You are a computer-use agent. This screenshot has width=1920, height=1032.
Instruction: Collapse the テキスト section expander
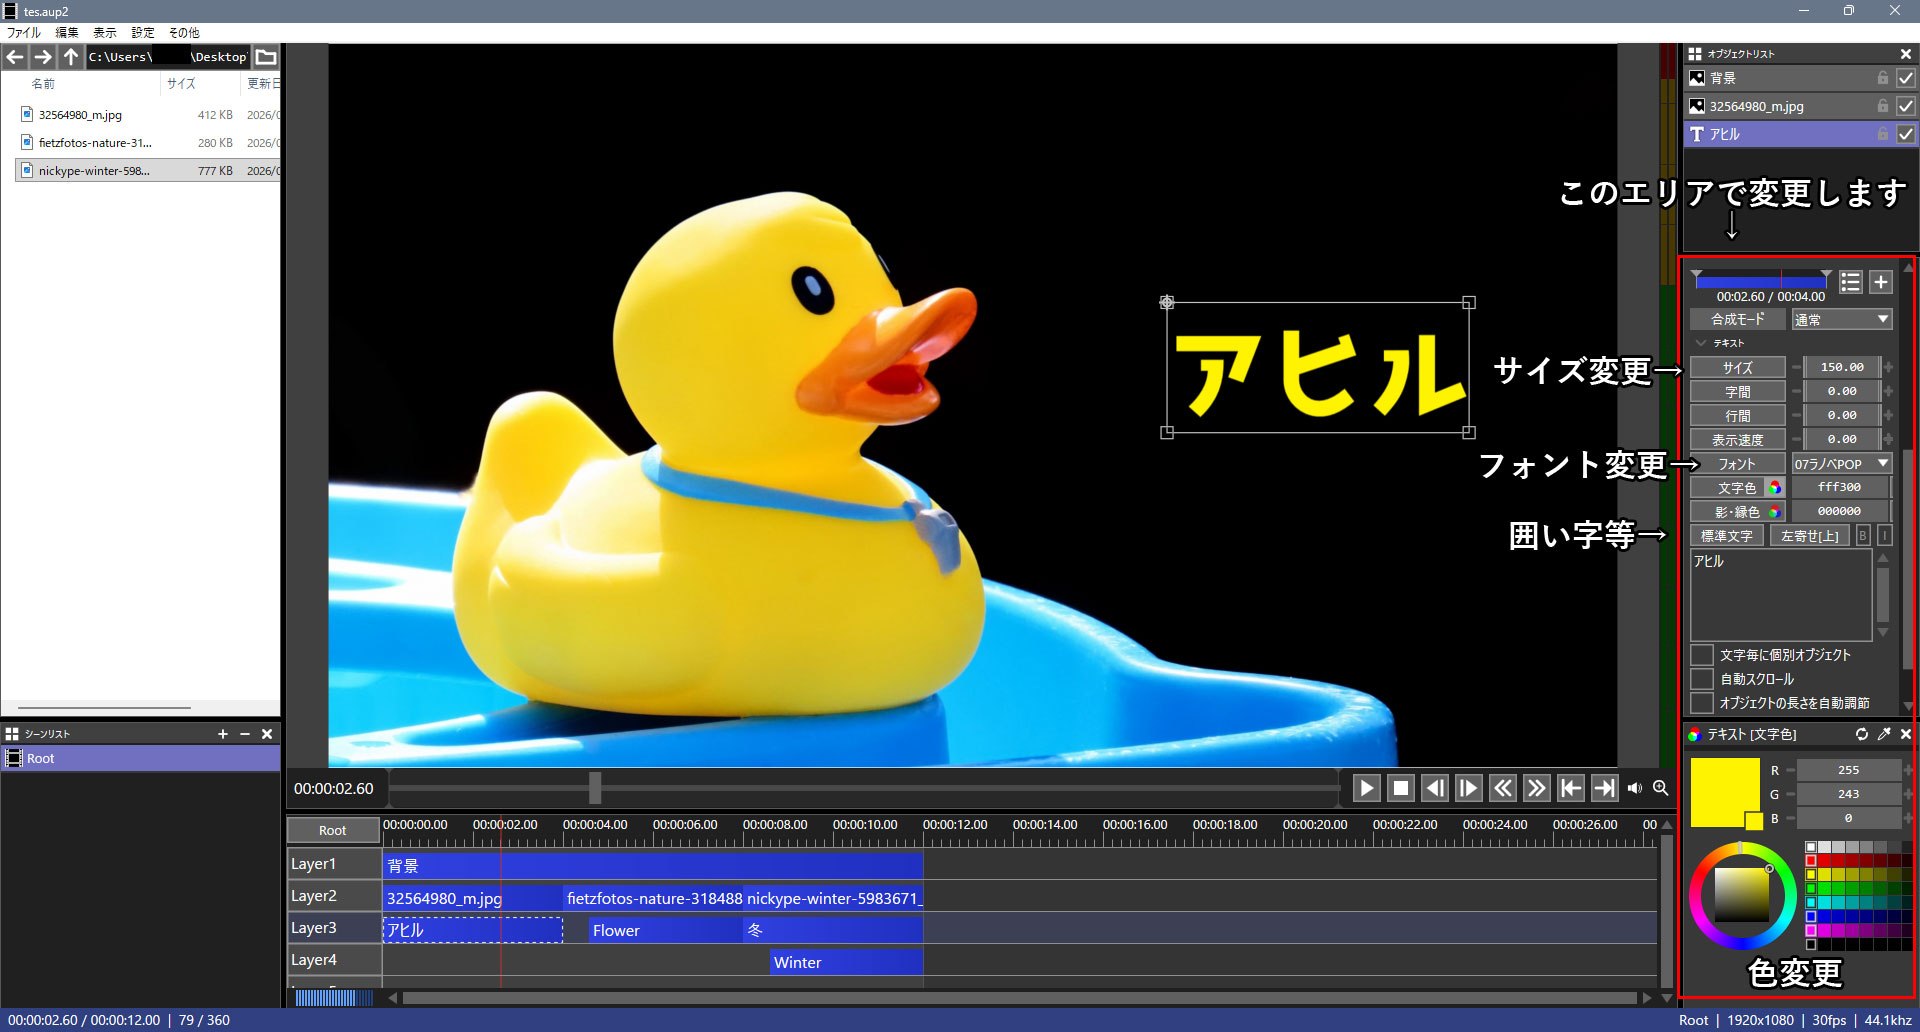[x=1701, y=343]
